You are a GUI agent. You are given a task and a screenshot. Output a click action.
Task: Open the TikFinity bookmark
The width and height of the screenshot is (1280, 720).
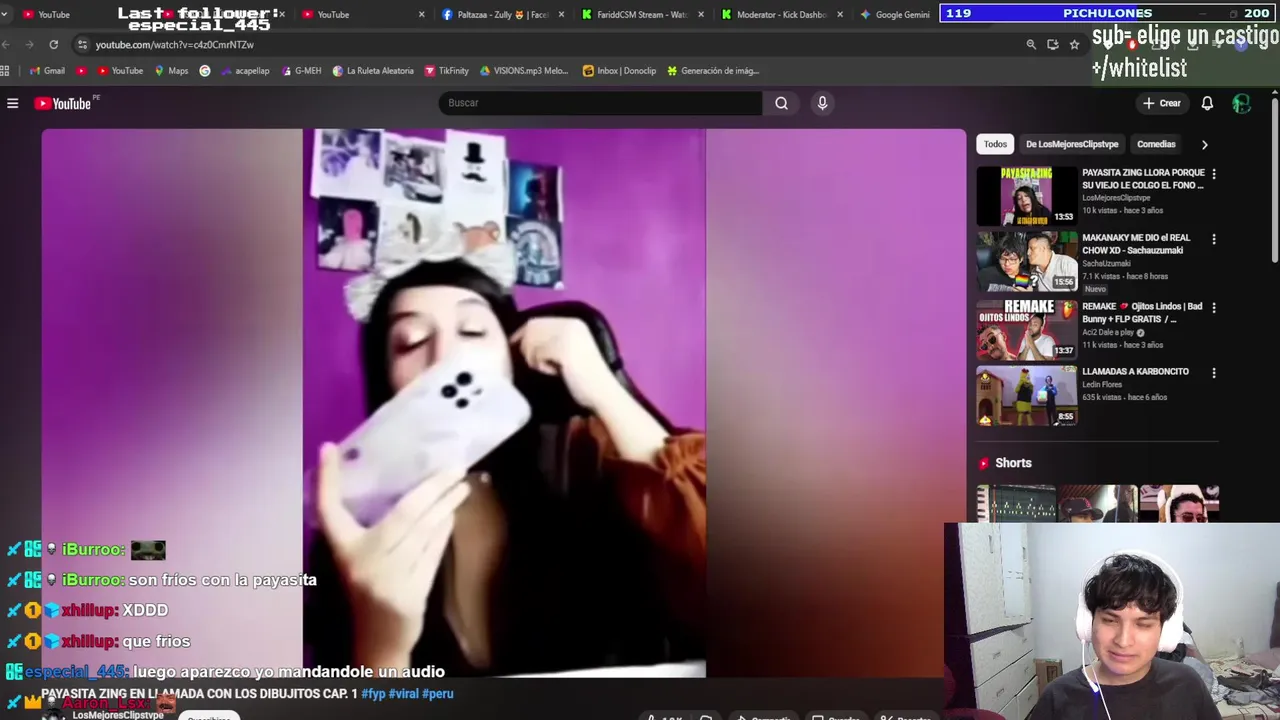click(446, 71)
